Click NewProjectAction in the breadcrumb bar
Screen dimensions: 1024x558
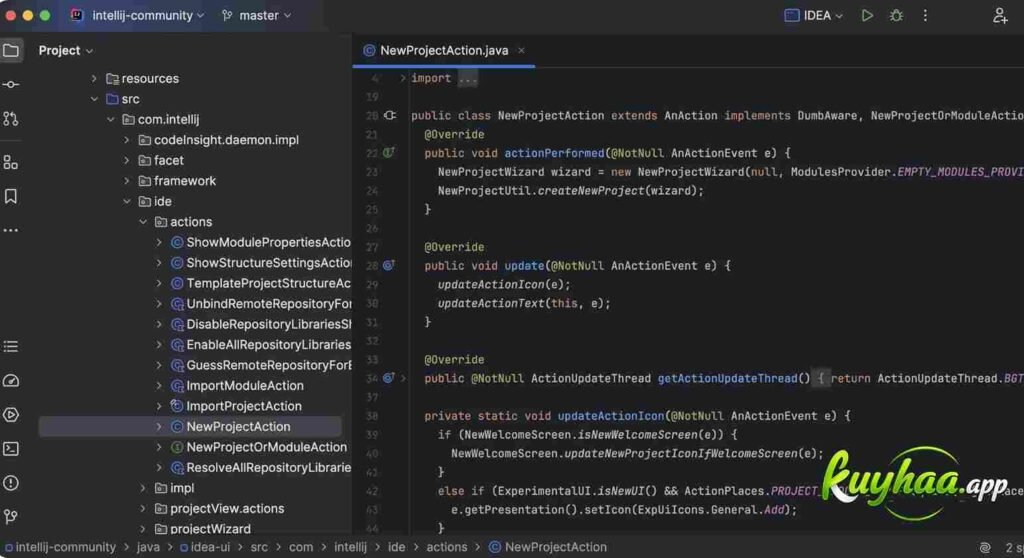pyautogui.click(x=556, y=548)
